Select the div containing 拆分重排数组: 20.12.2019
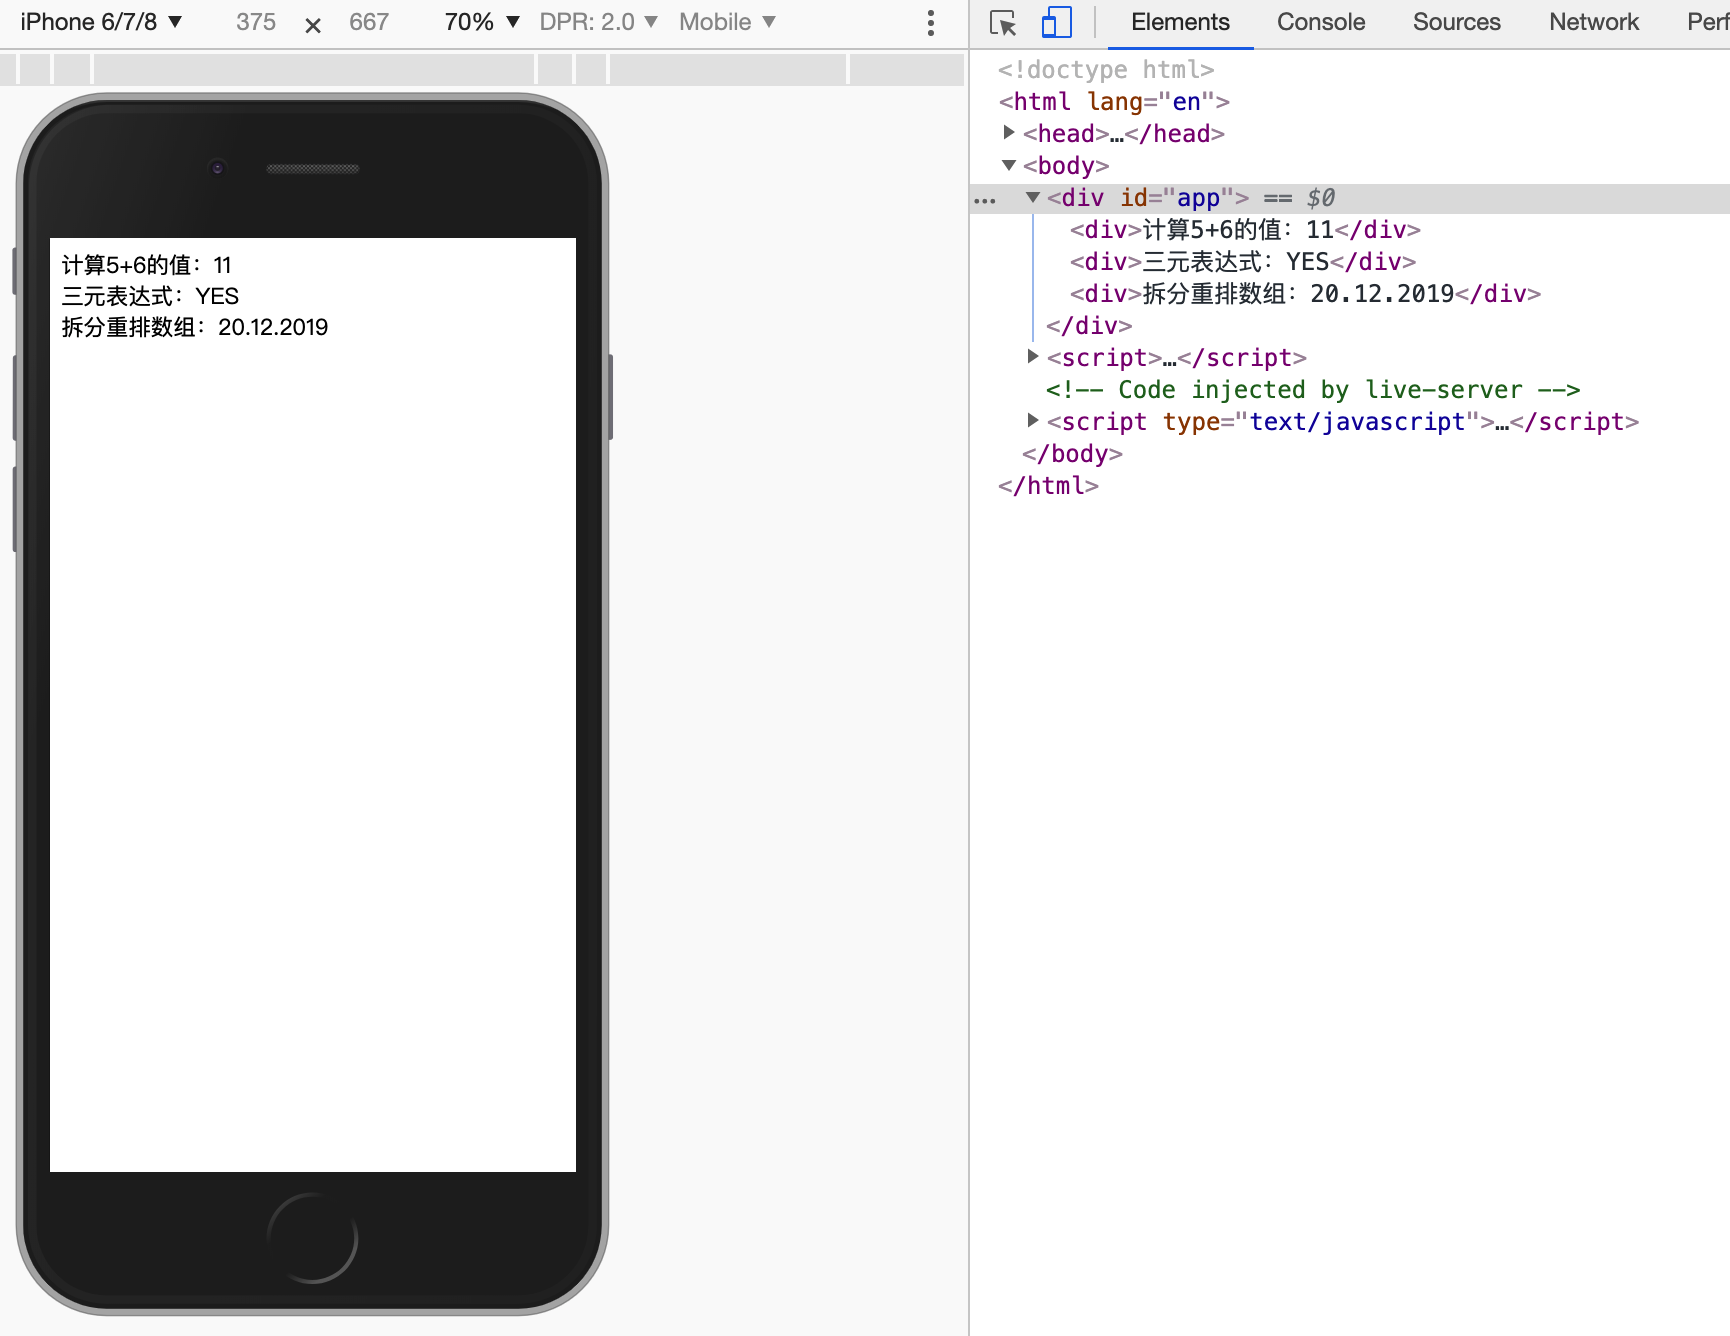Image resolution: width=1730 pixels, height=1336 pixels. tap(1305, 294)
